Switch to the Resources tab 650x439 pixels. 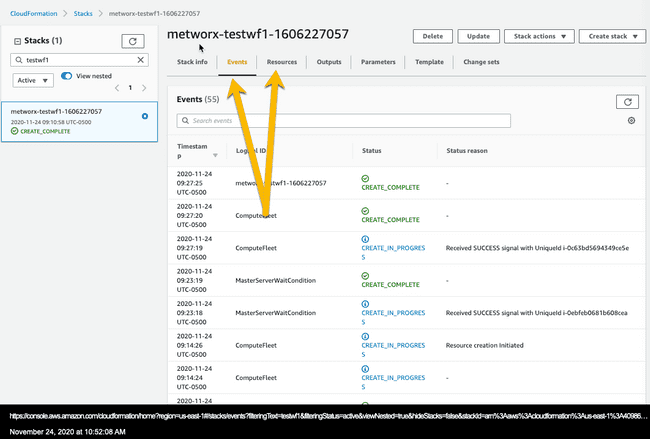(282, 62)
